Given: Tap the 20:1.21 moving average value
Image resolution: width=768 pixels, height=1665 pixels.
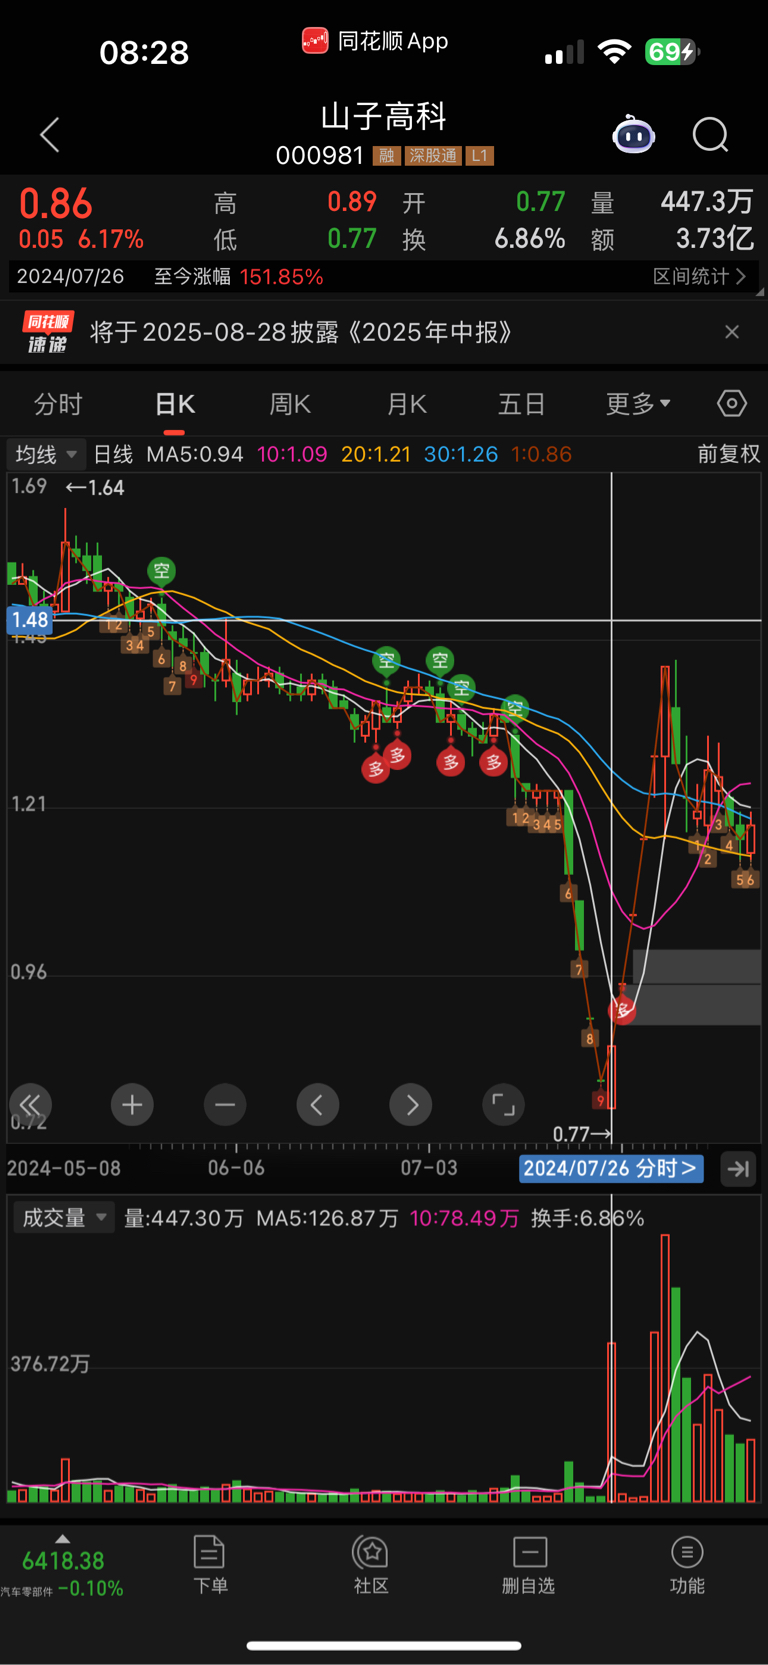Looking at the screenshot, I should click(376, 454).
